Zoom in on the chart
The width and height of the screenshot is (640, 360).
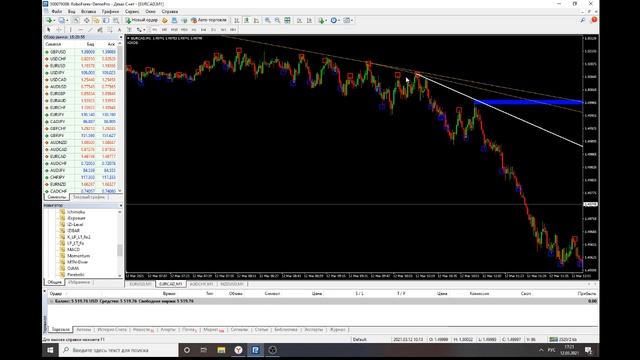click(x=267, y=20)
